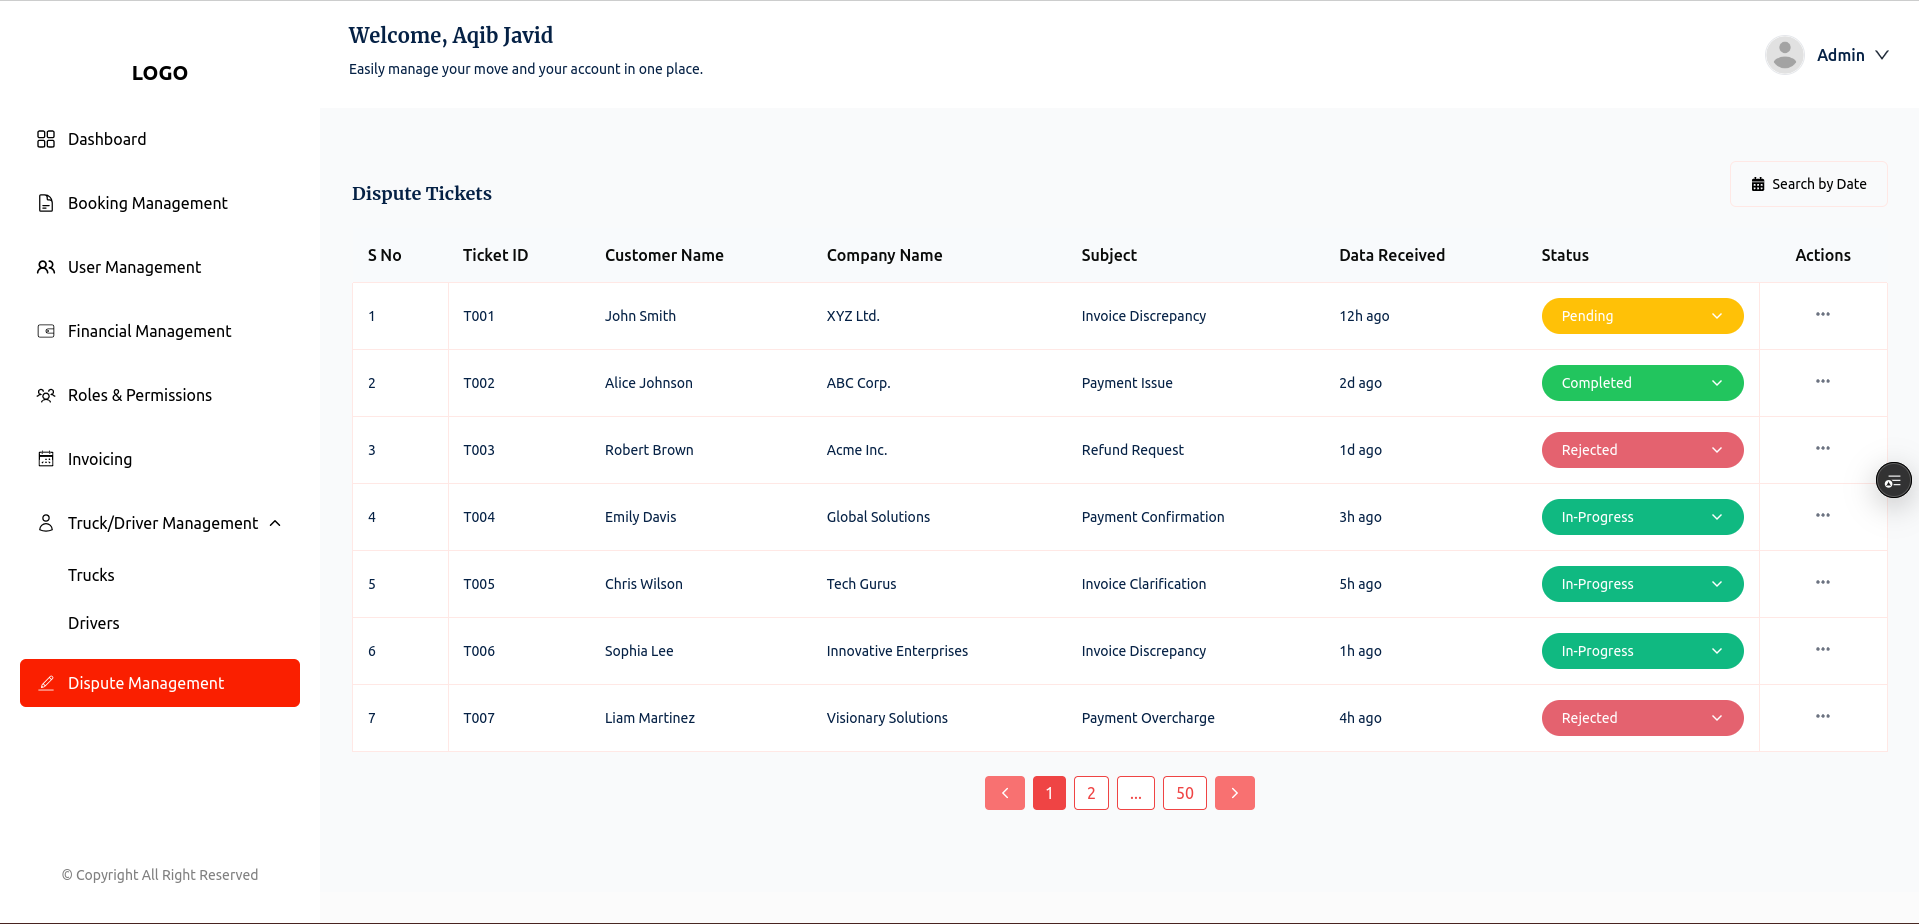Change the Completed status of Alice Johnson
Viewport: 1919px width, 924px height.
coord(1641,383)
